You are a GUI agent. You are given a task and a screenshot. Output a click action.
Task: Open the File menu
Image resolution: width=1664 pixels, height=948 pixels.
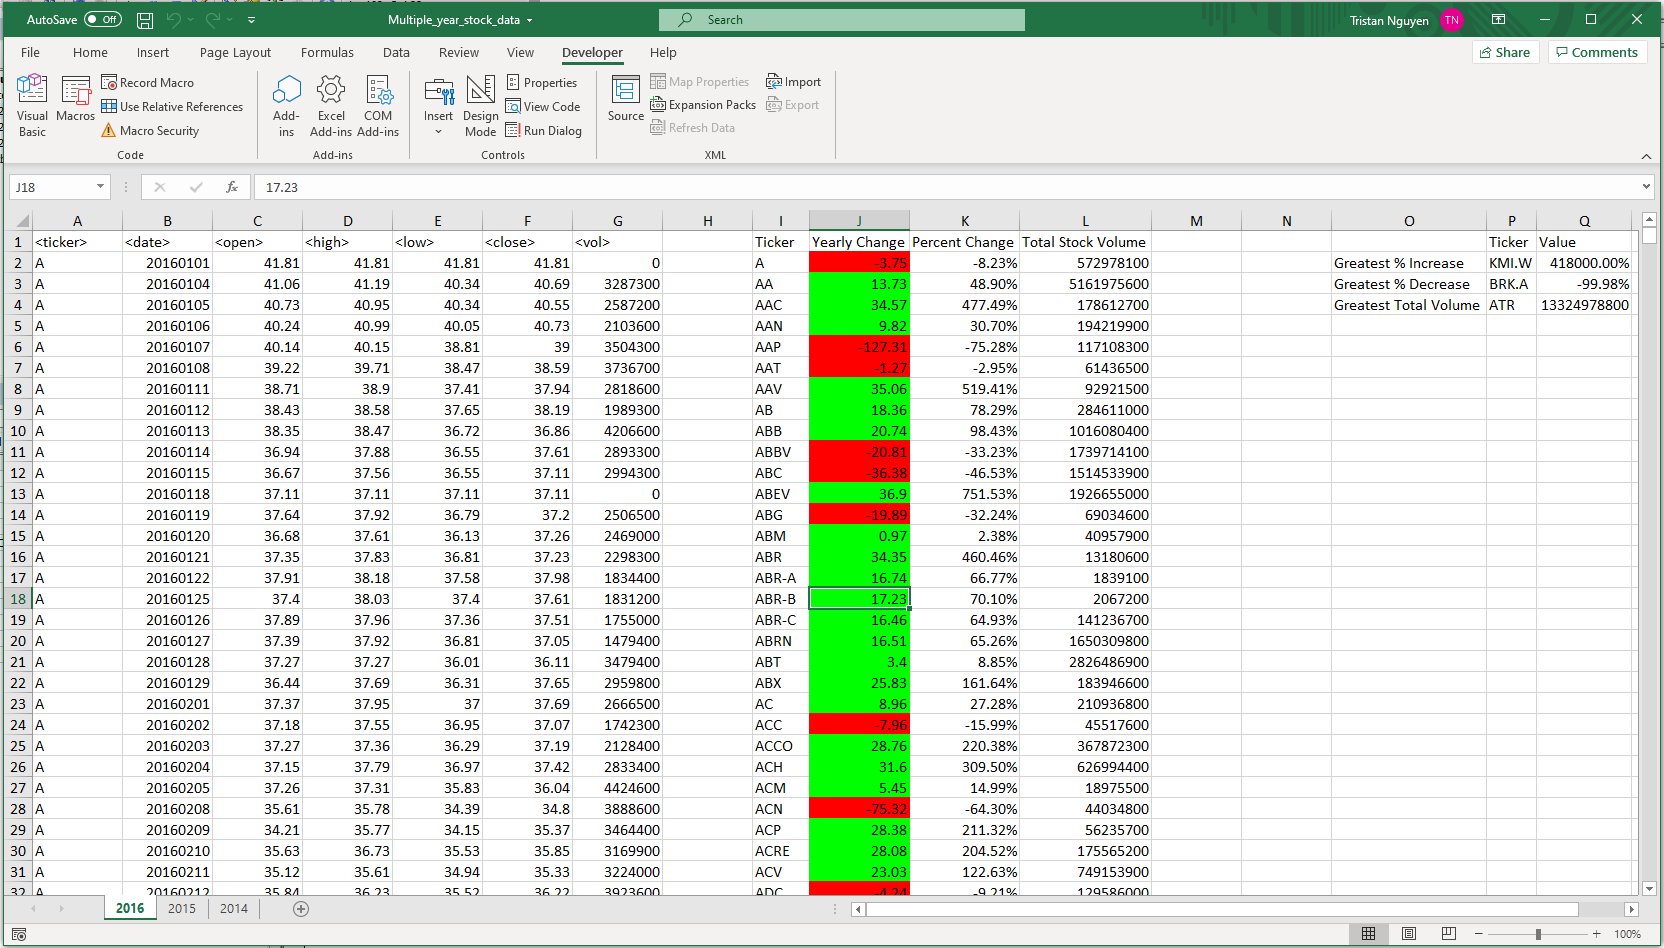click(31, 53)
